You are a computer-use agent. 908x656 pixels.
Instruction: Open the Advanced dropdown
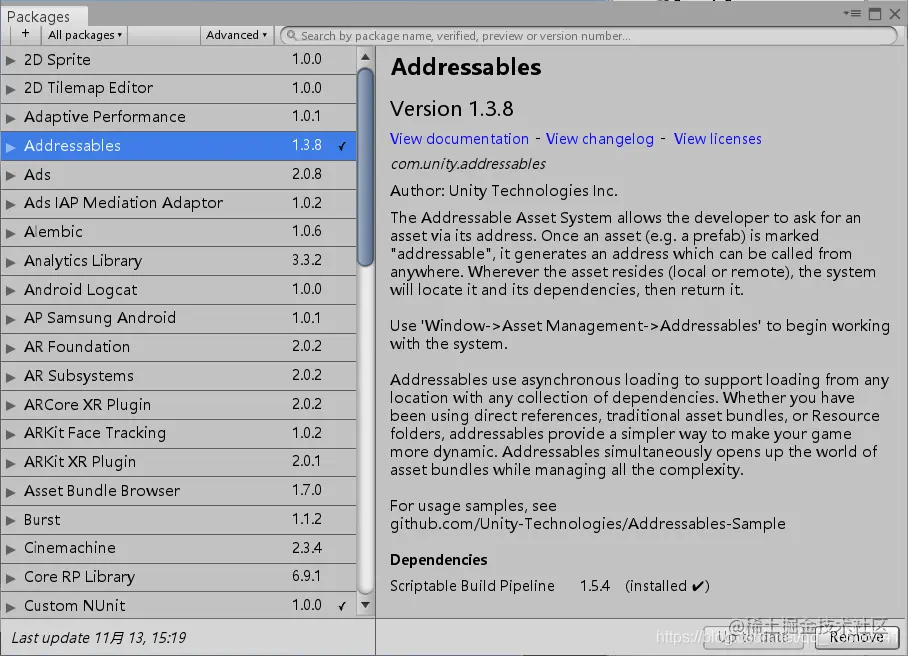coord(236,35)
